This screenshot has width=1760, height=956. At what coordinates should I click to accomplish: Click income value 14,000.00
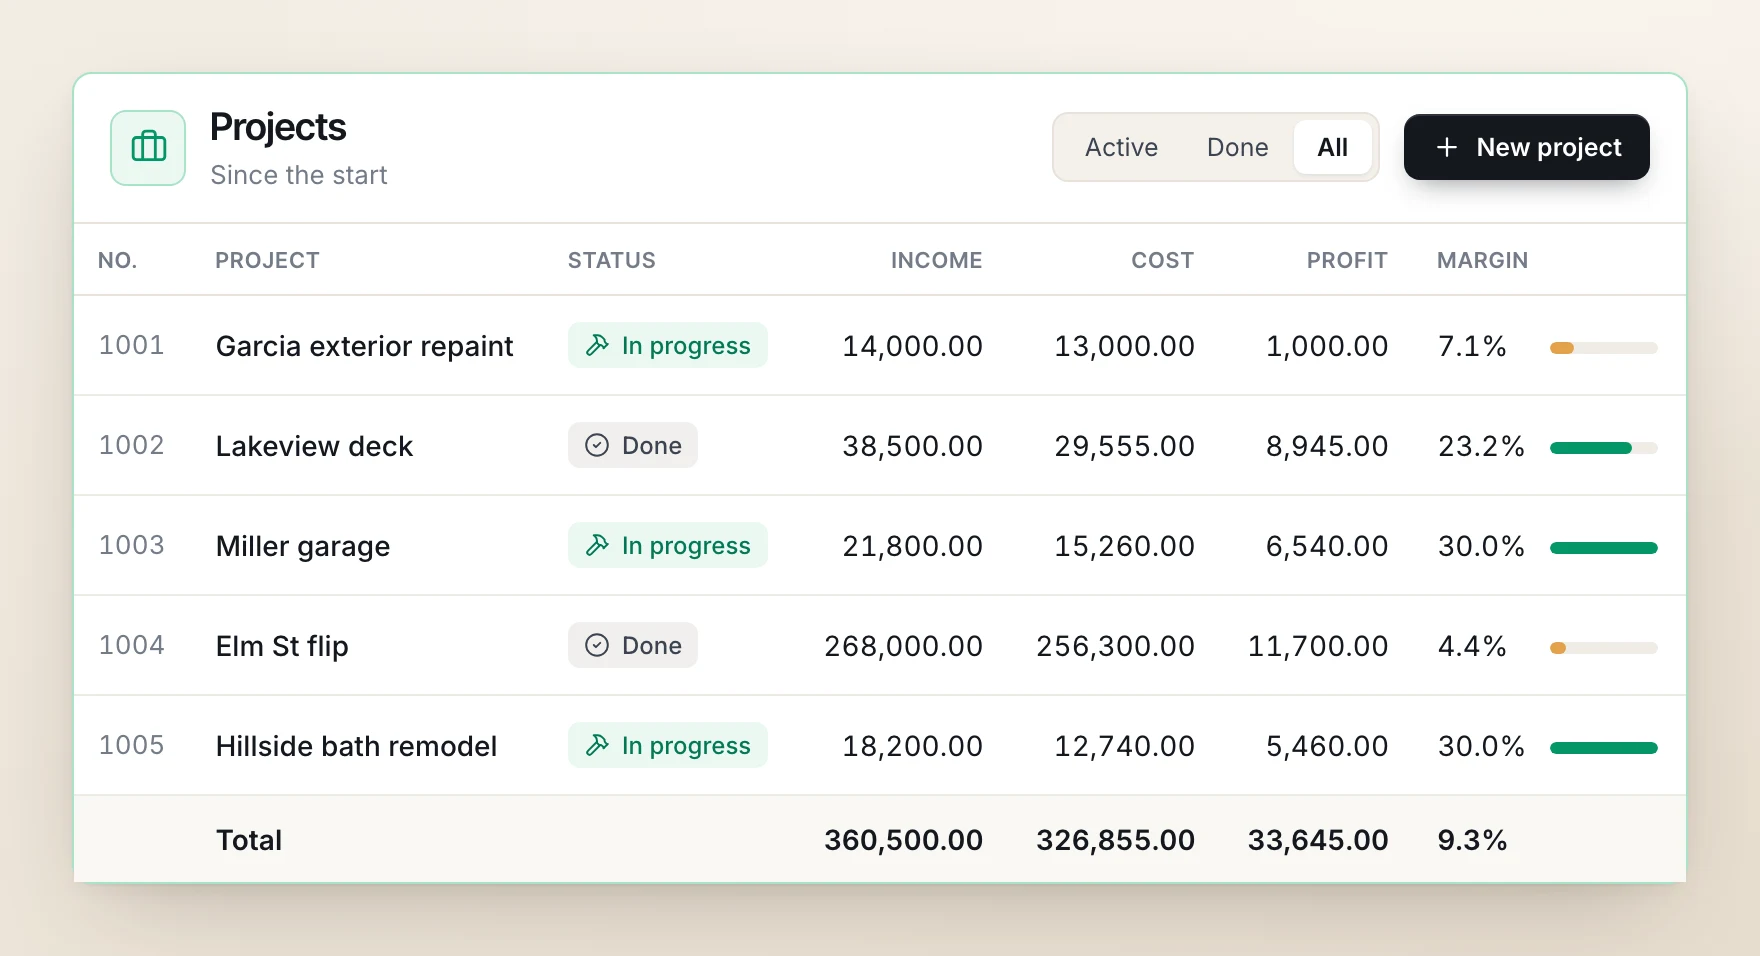[912, 346]
